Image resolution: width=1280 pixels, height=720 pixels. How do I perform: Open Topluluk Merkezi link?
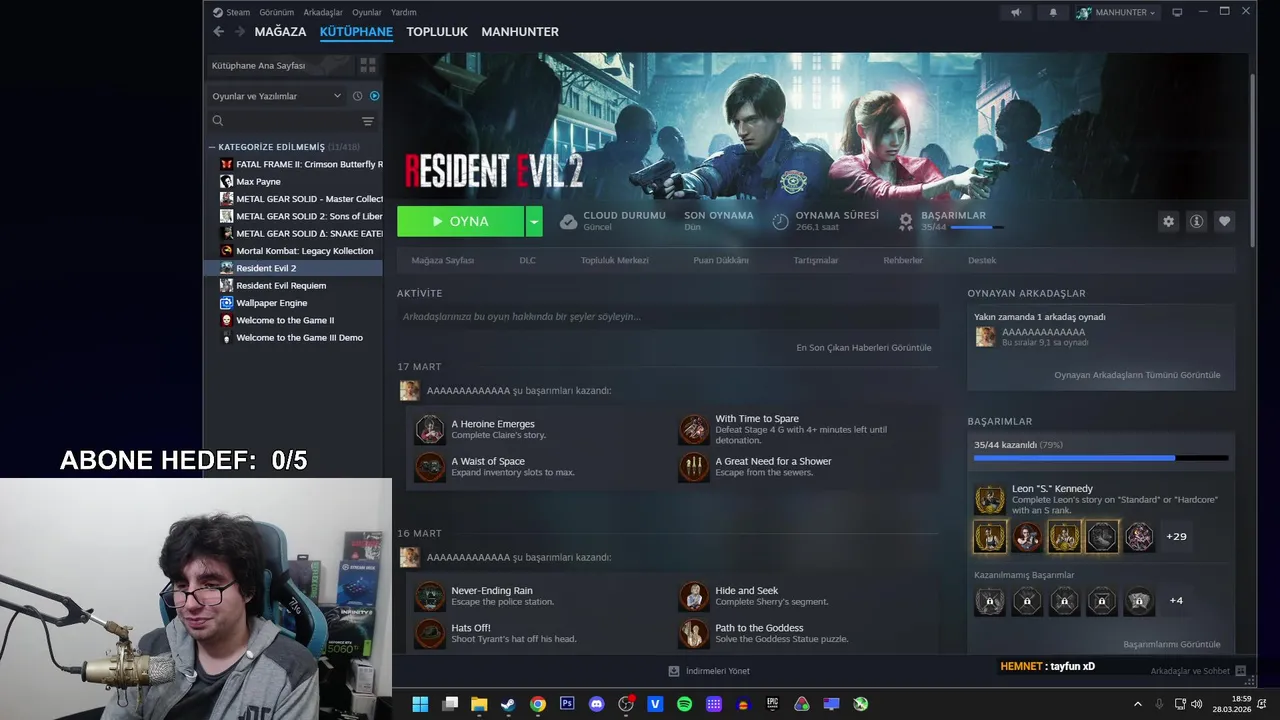click(x=614, y=260)
